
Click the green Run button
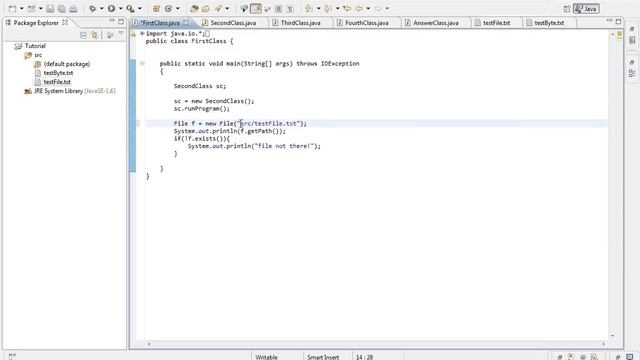click(x=111, y=9)
